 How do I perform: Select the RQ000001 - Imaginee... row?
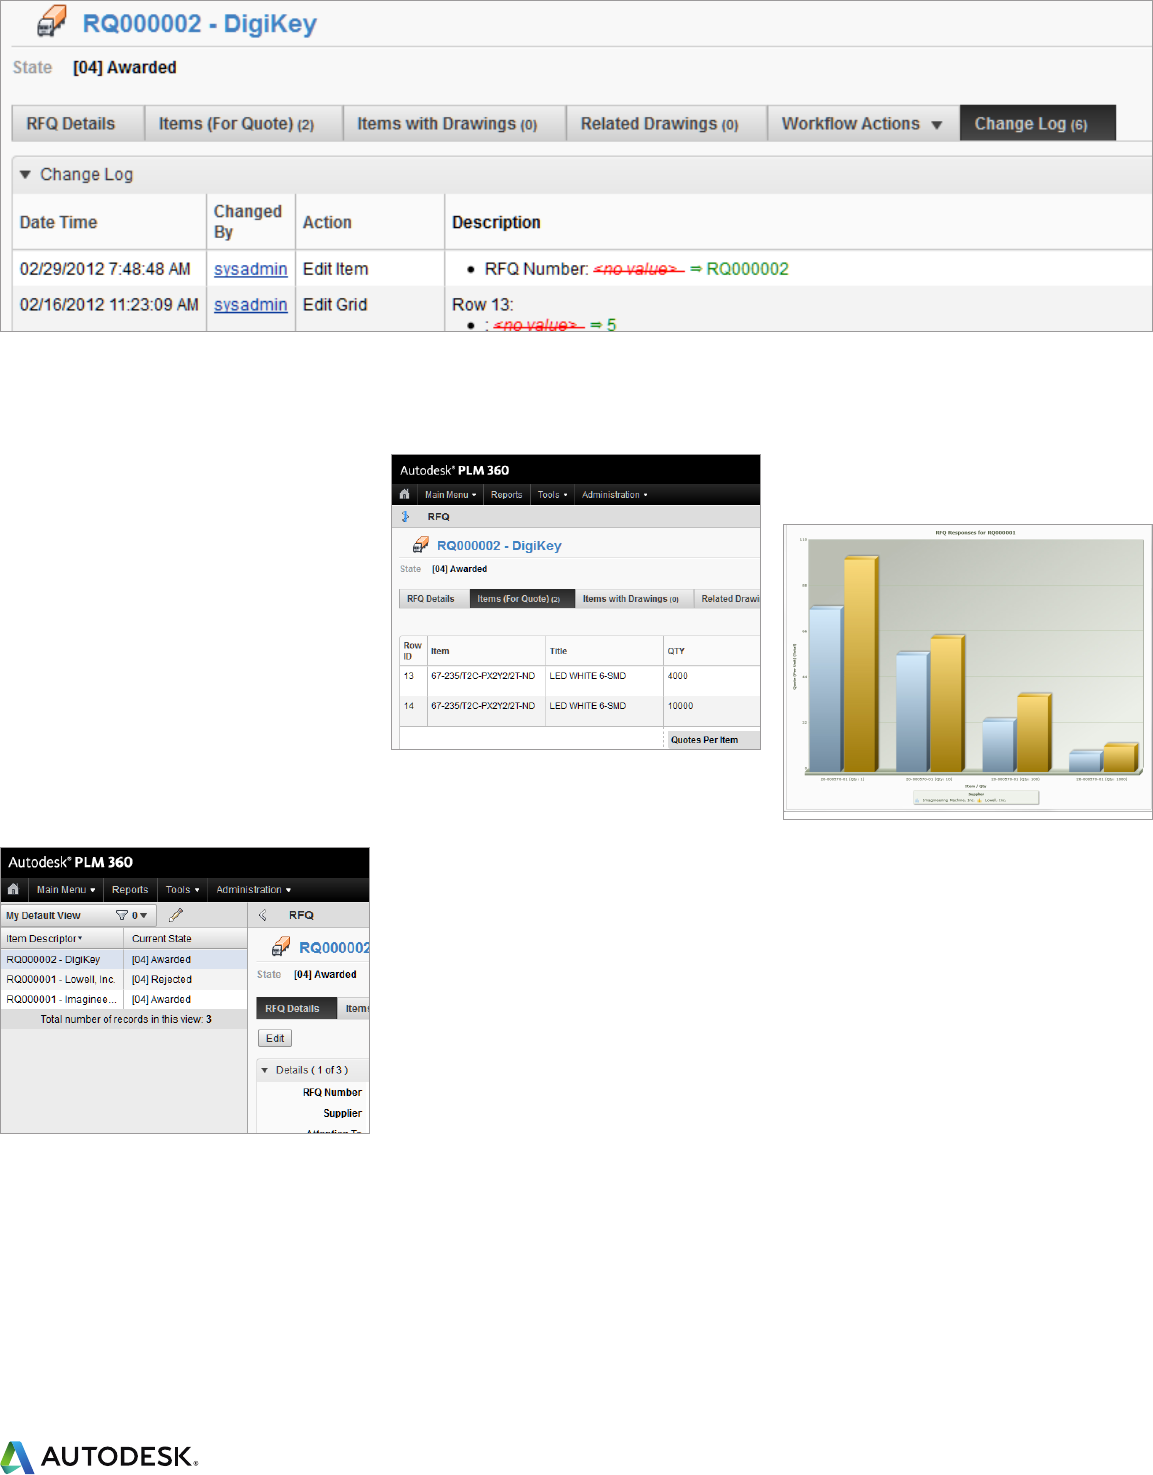tap(124, 999)
